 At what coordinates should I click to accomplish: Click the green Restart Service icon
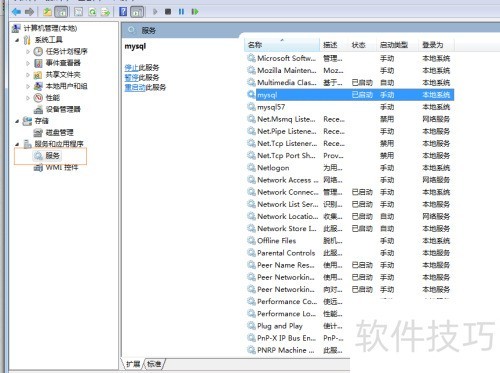195,12
